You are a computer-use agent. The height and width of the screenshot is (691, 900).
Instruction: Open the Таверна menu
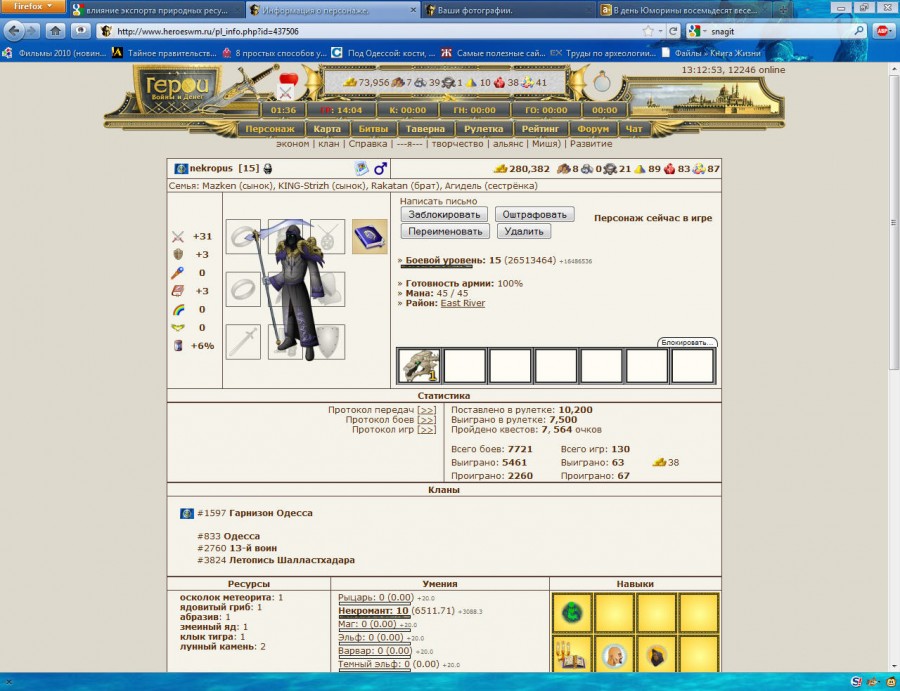(x=425, y=129)
